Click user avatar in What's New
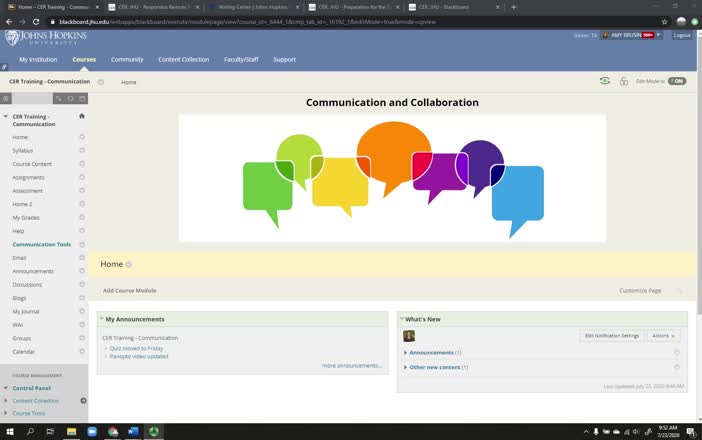 pyautogui.click(x=409, y=336)
